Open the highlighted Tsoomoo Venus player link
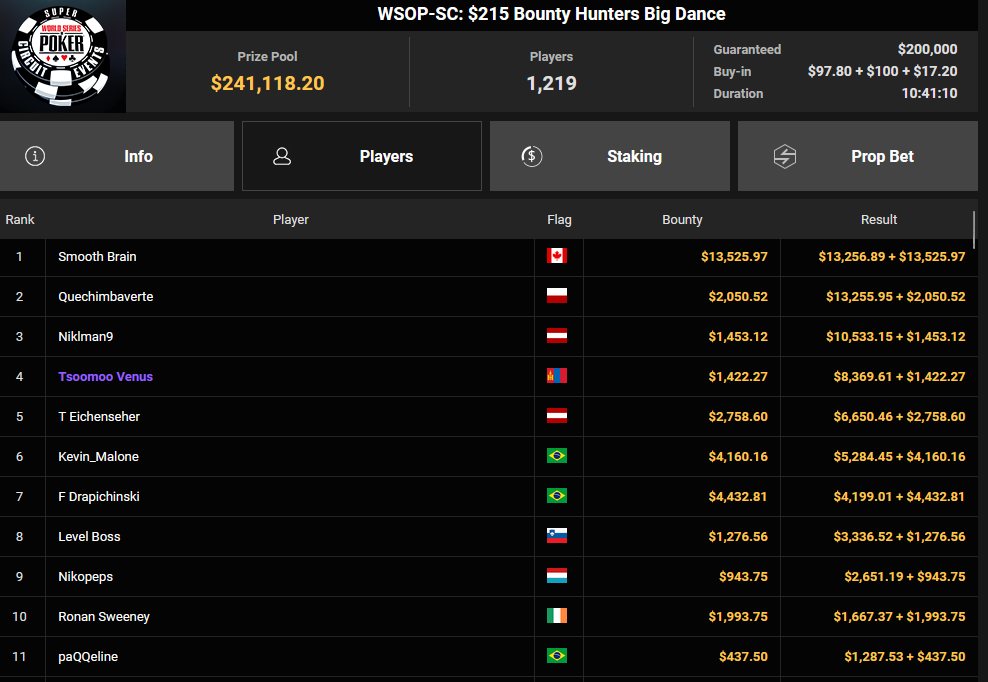988x682 pixels. [x=105, y=377]
